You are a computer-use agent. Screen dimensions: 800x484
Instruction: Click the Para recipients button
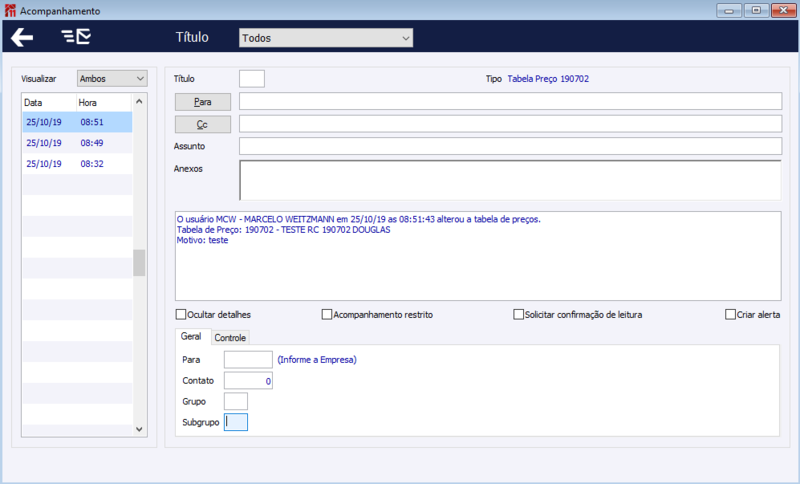[203, 102]
